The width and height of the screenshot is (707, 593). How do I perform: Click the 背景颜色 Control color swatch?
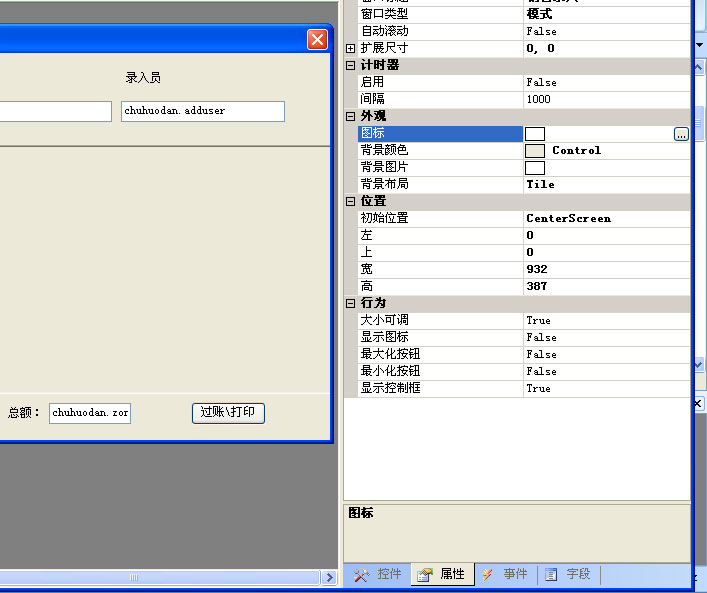tap(535, 151)
